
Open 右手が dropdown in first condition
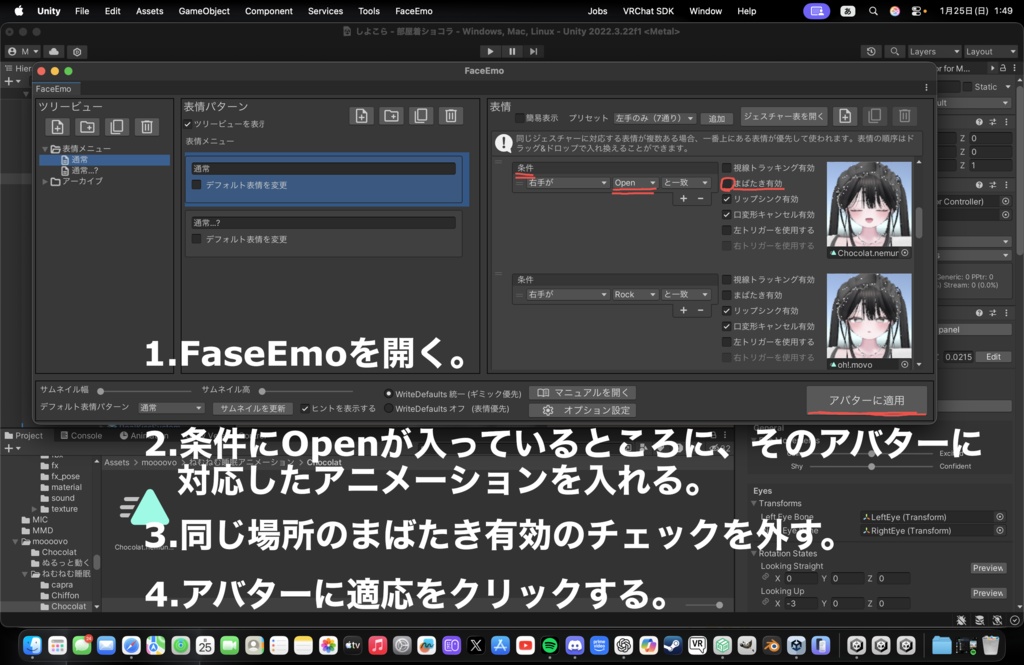568,183
